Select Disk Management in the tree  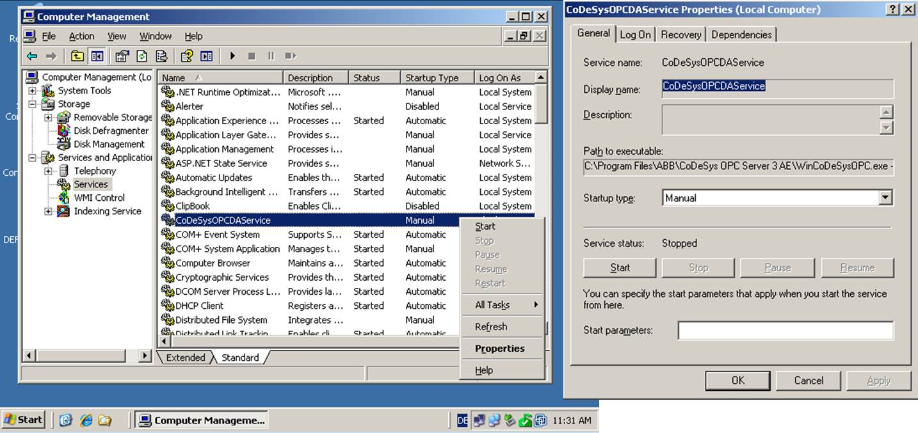[x=109, y=144]
